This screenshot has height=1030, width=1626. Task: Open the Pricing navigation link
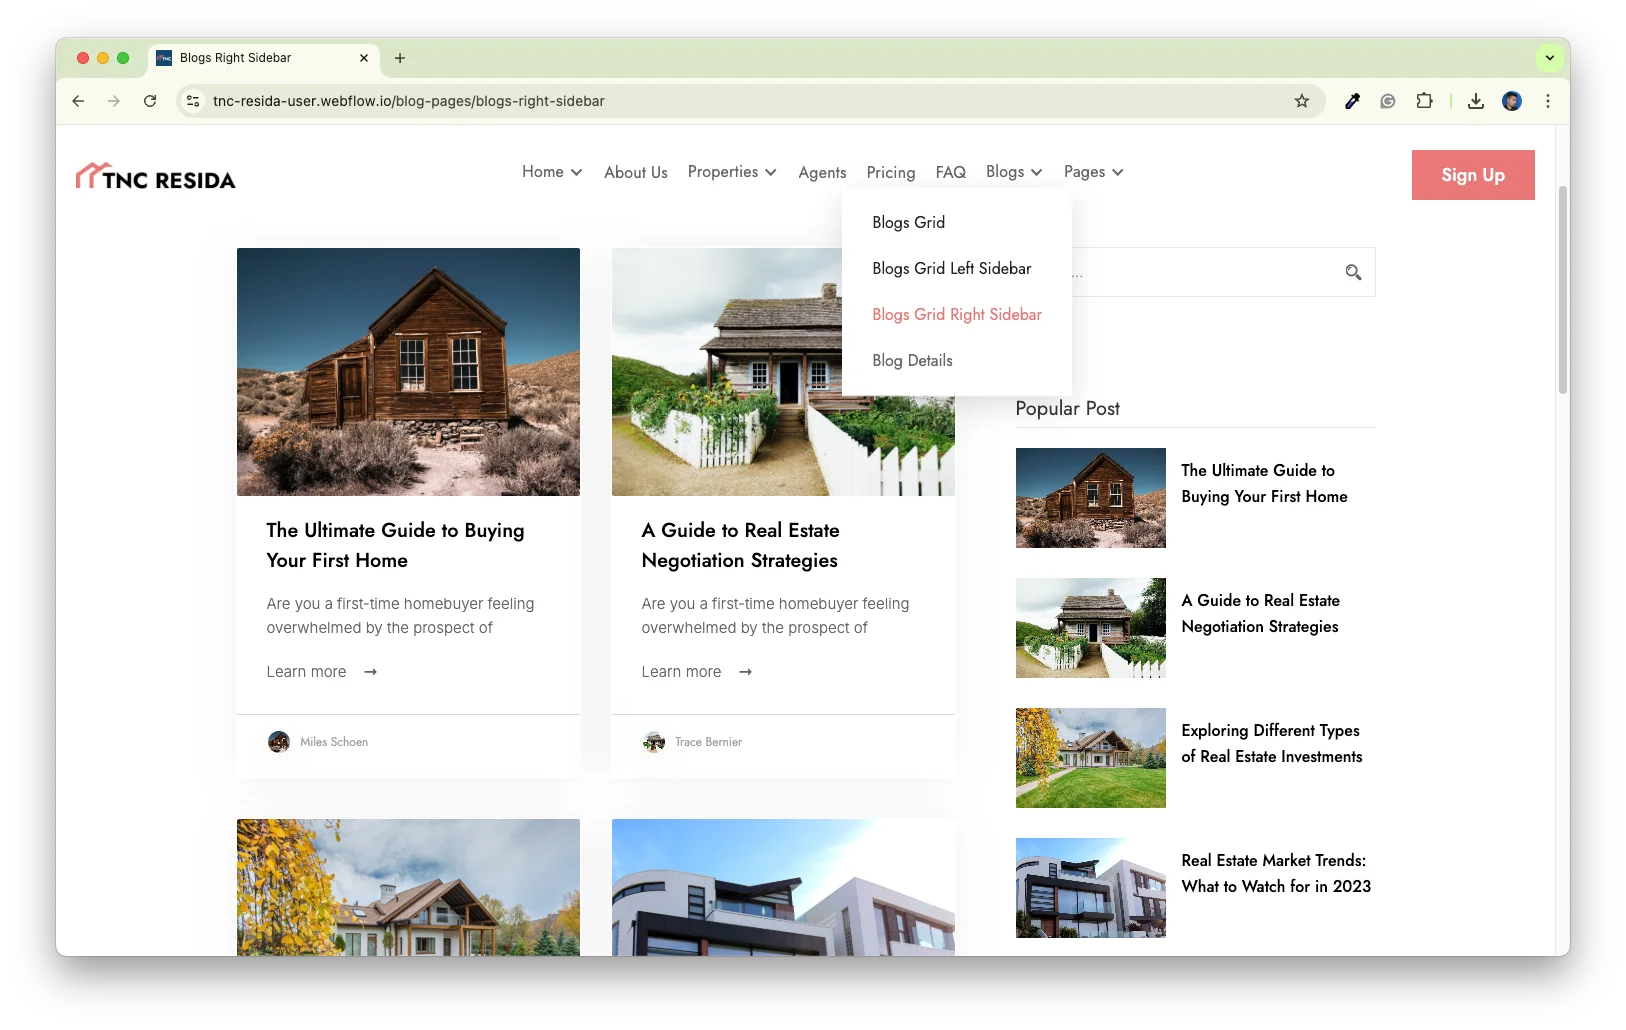click(890, 173)
